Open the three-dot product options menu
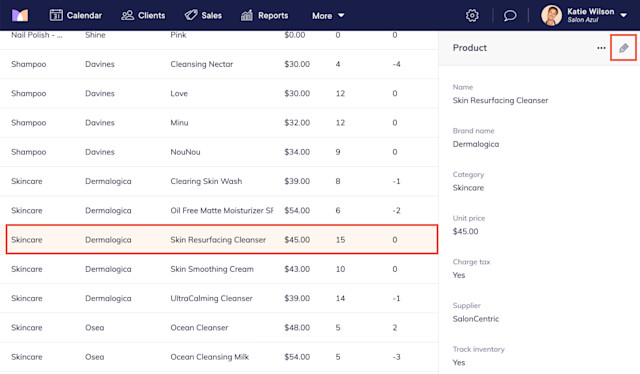Screen dimensions: 640x374 [601, 48]
